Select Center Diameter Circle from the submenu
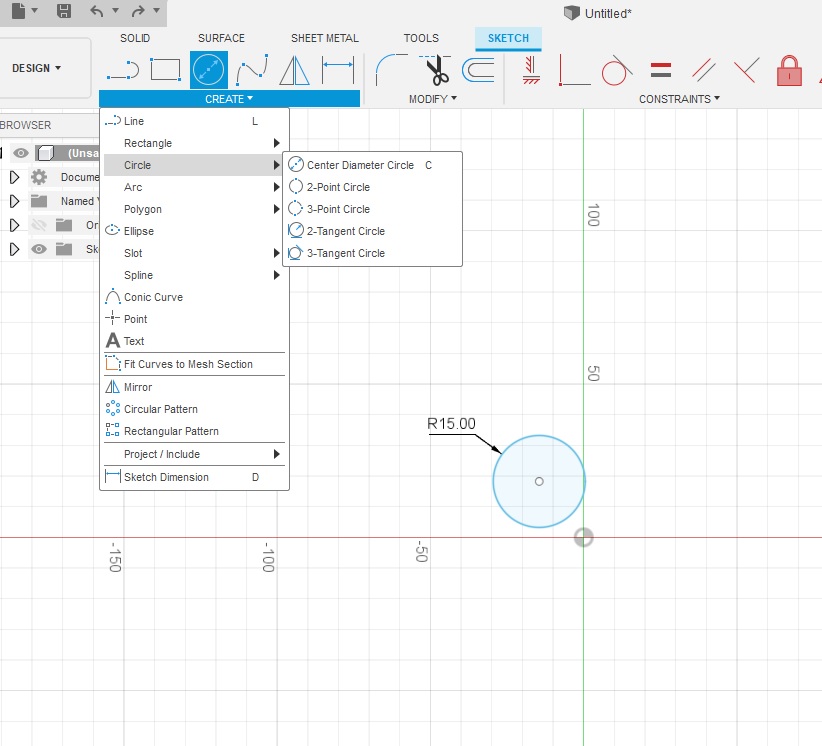The width and height of the screenshot is (822, 746). [x=360, y=164]
